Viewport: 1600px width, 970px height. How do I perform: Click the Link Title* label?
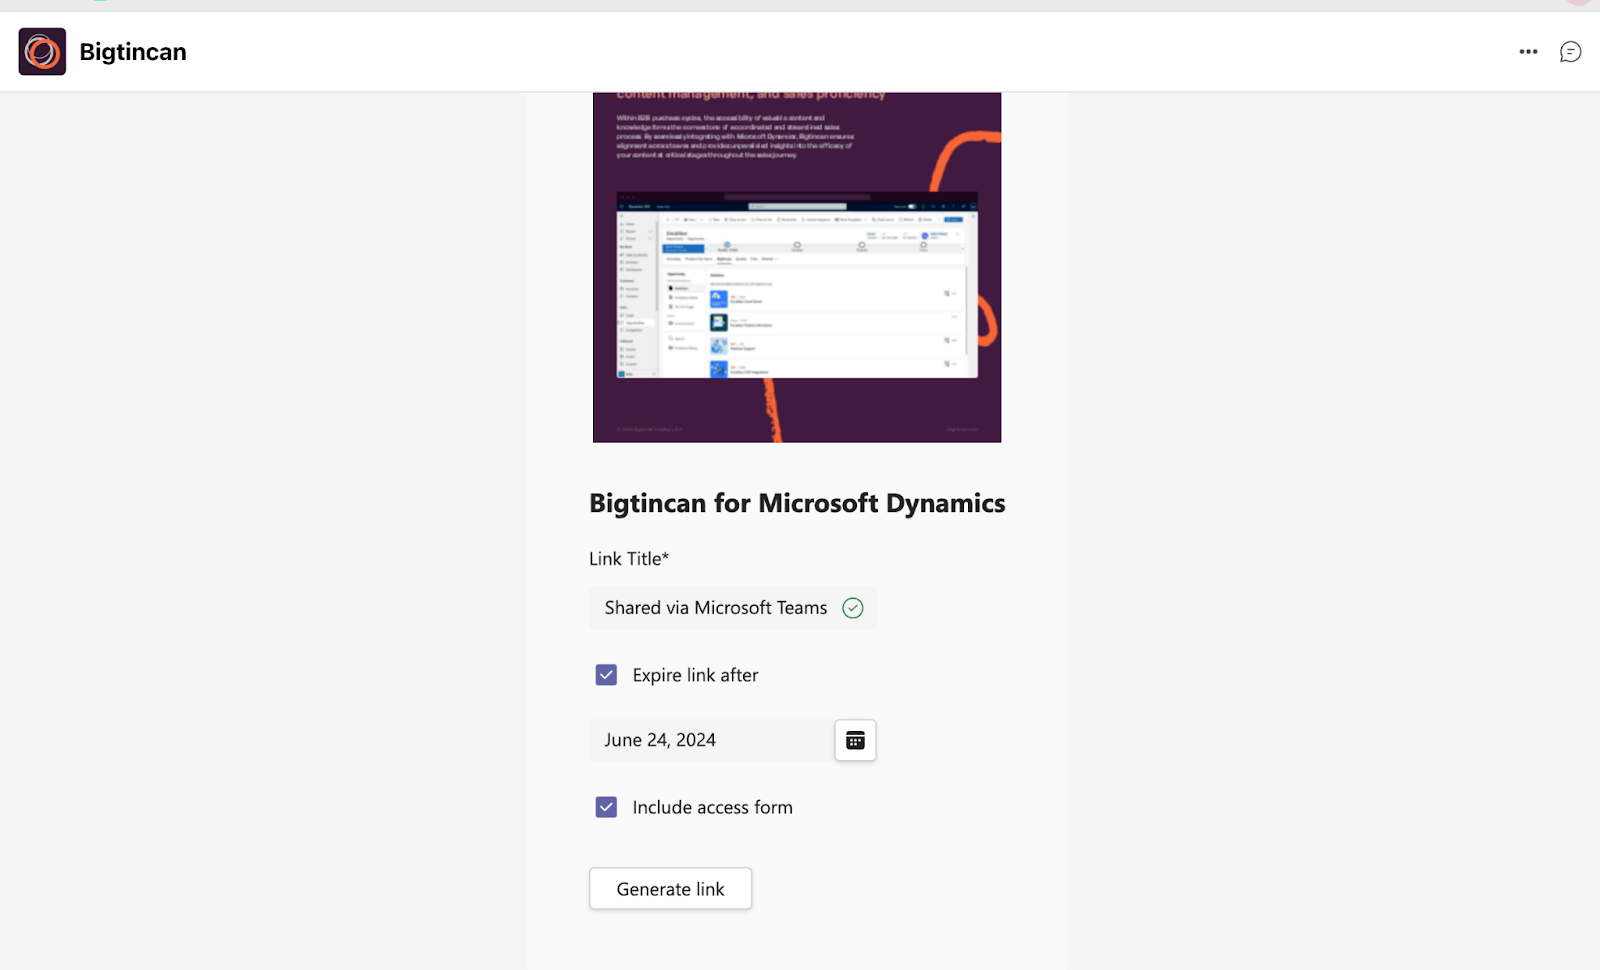pos(629,559)
